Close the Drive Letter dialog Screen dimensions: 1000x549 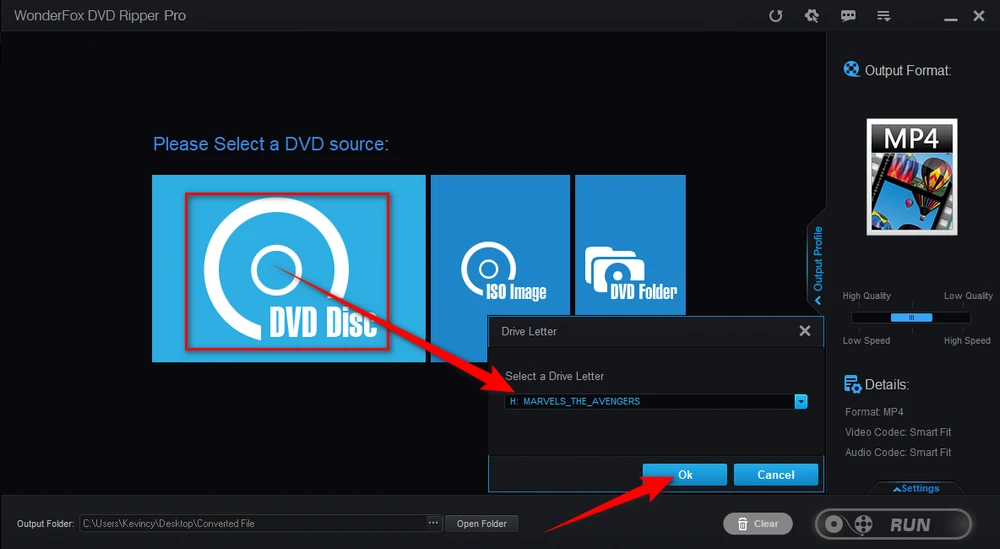tap(805, 330)
